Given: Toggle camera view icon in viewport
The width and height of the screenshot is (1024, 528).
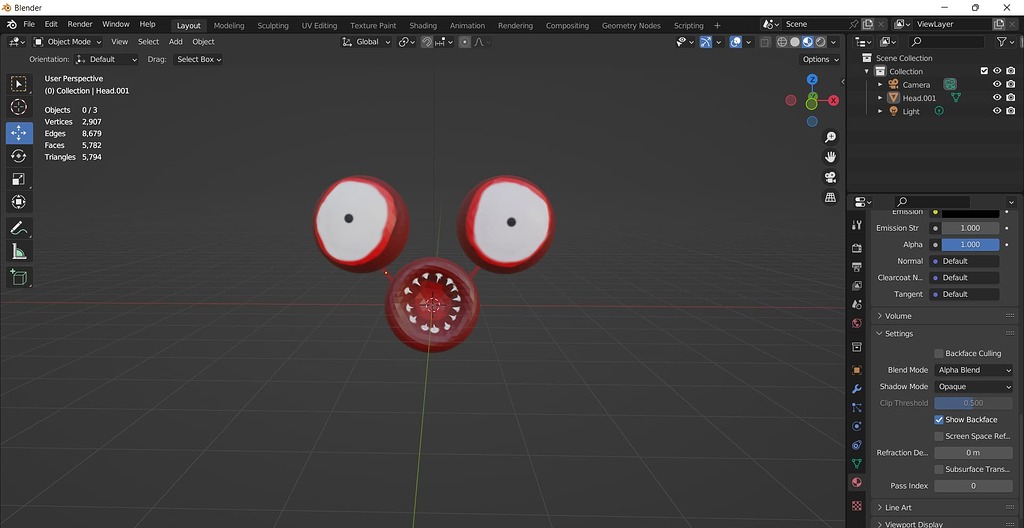Looking at the screenshot, I should (830, 177).
